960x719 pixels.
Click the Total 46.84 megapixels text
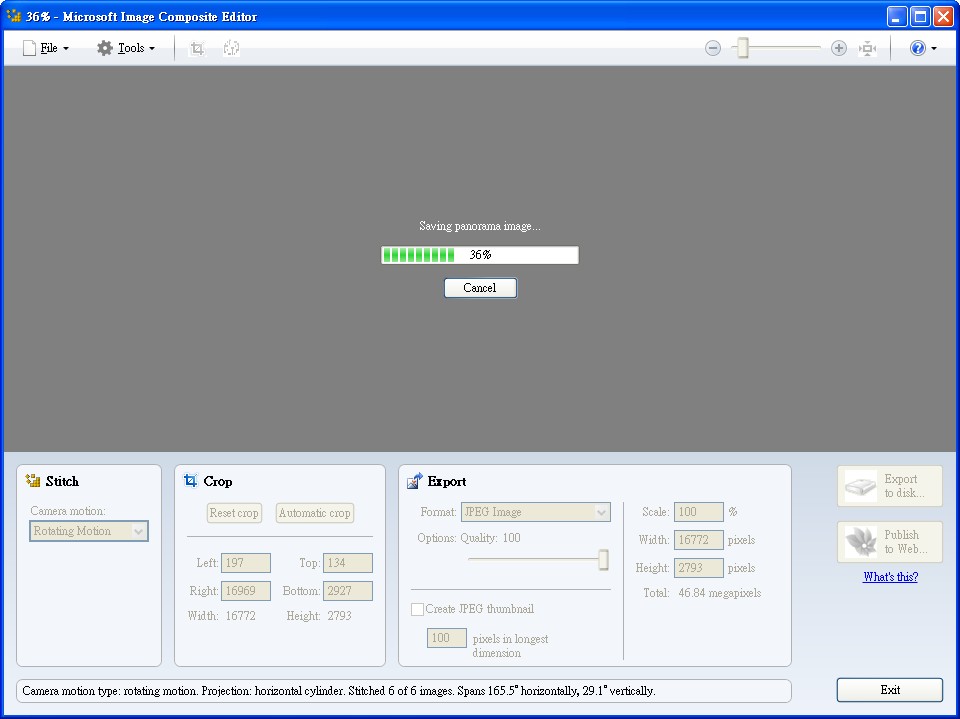pos(702,593)
